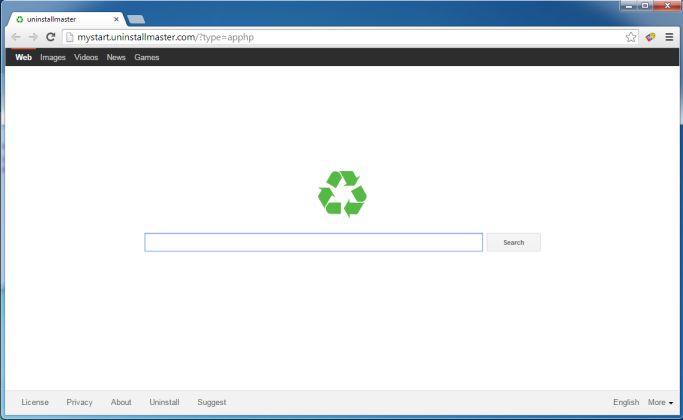The image size is (683, 420).
Task: Change the language via the English link
Action: click(x=626, y=402)
